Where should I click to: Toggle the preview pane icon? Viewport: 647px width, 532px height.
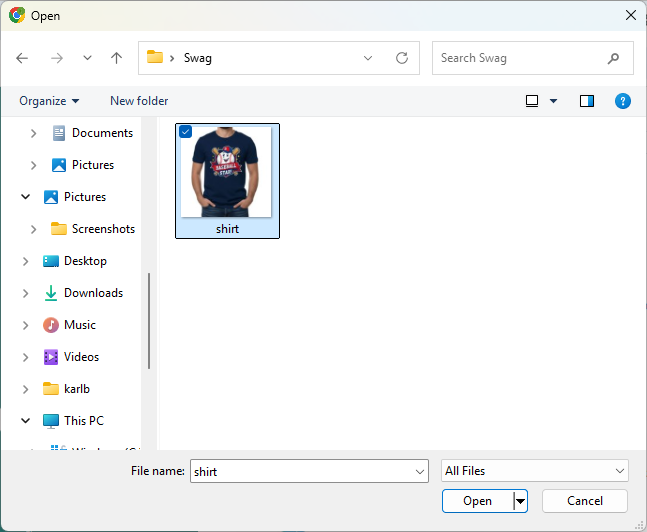pos(587,101)
